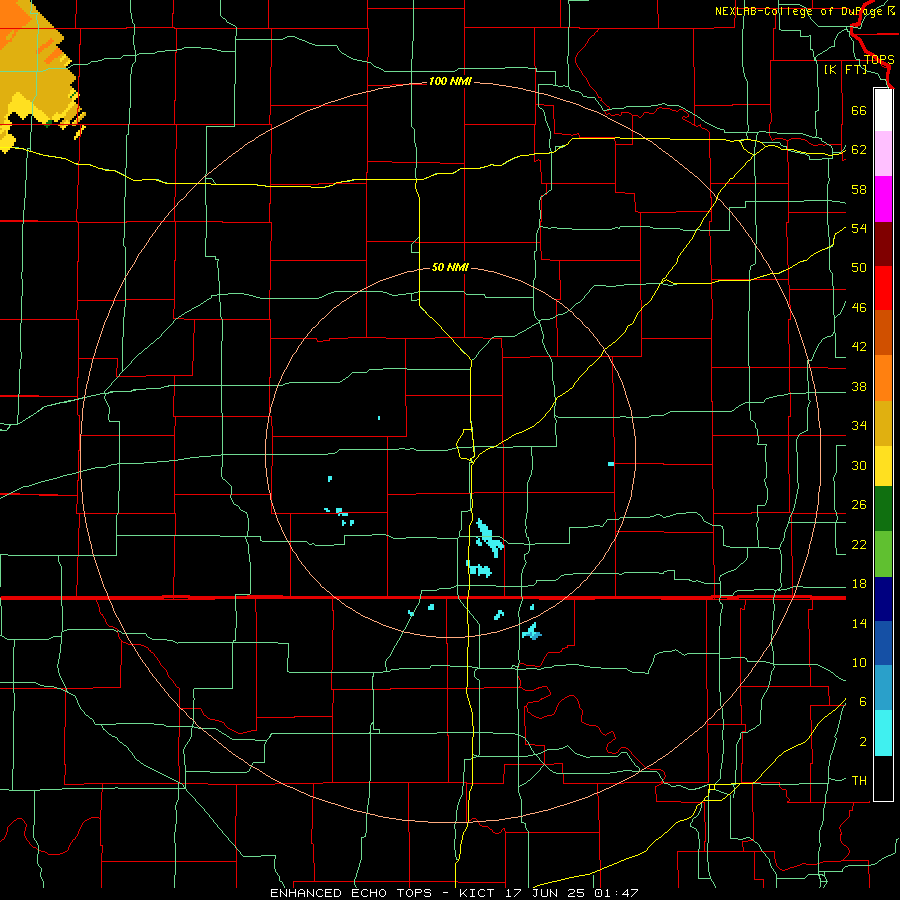Click the 2 value on the scale
The height and width of the screenshot is (900, 900).
point(863,742)
